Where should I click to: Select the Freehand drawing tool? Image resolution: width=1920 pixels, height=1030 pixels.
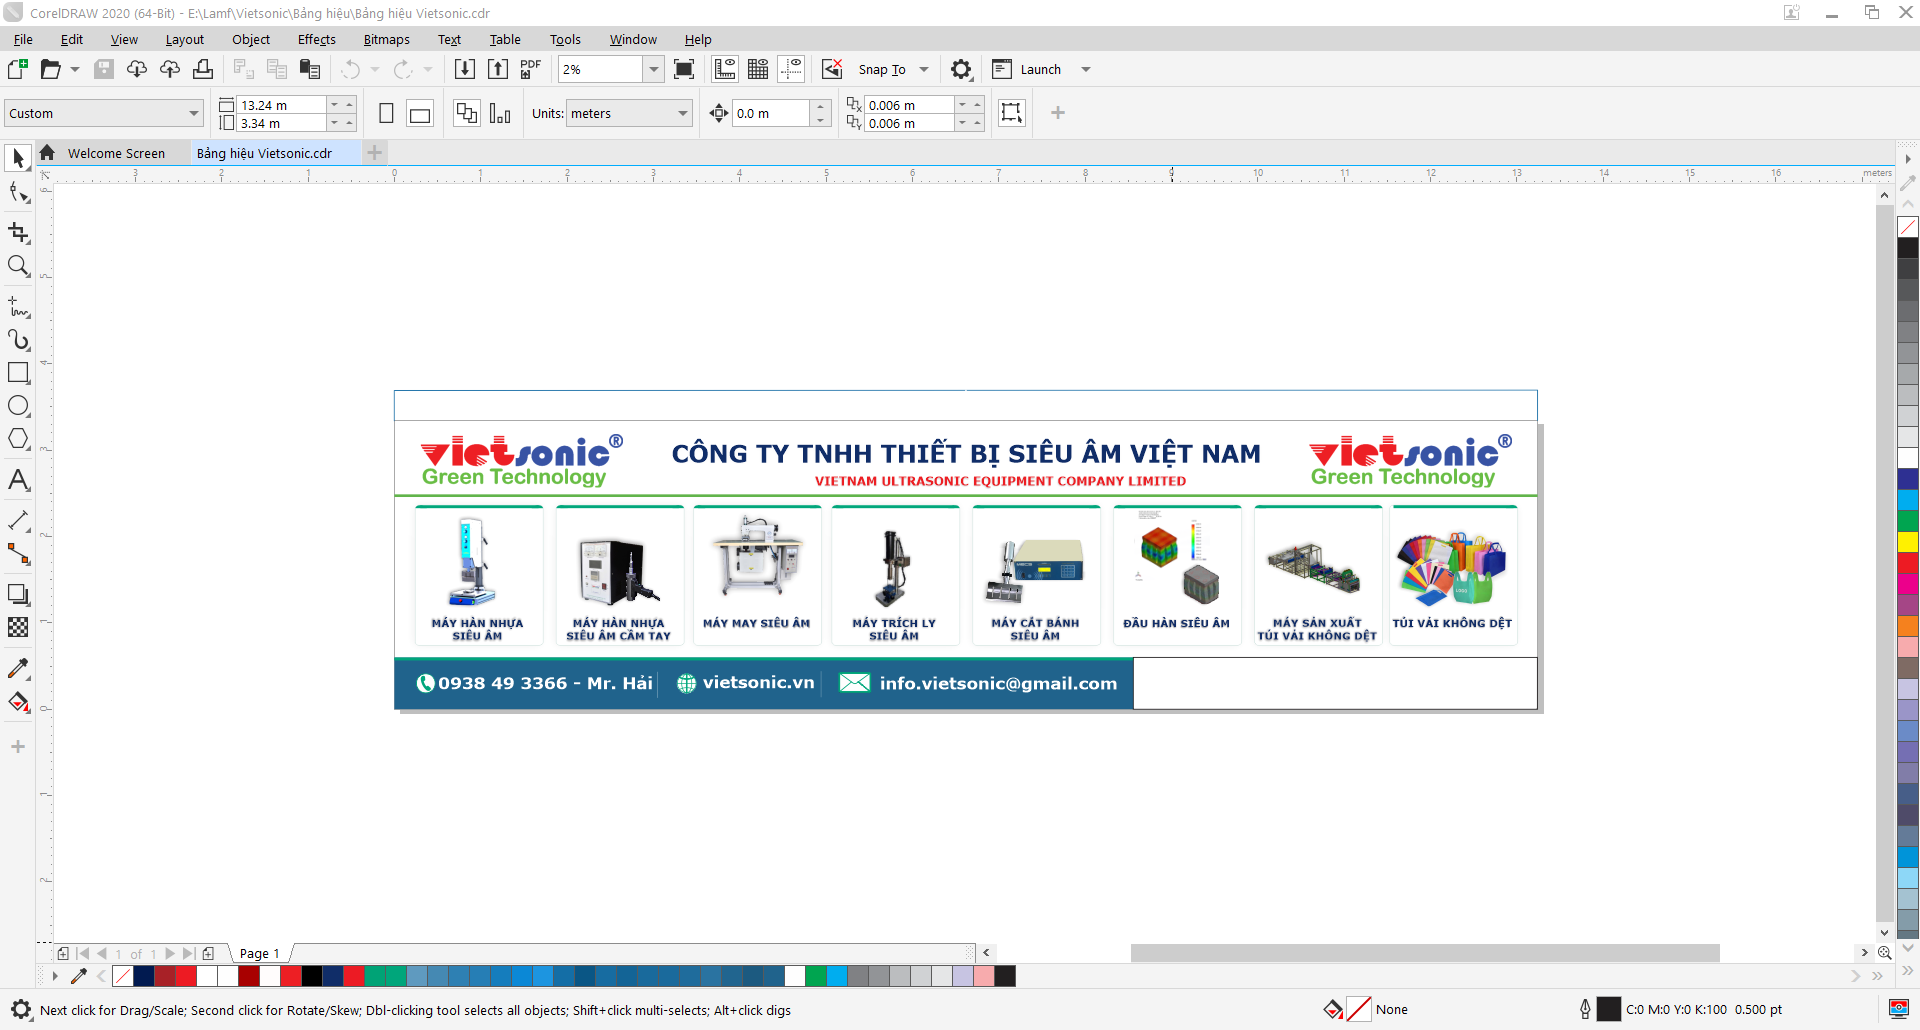coord(18,306)
